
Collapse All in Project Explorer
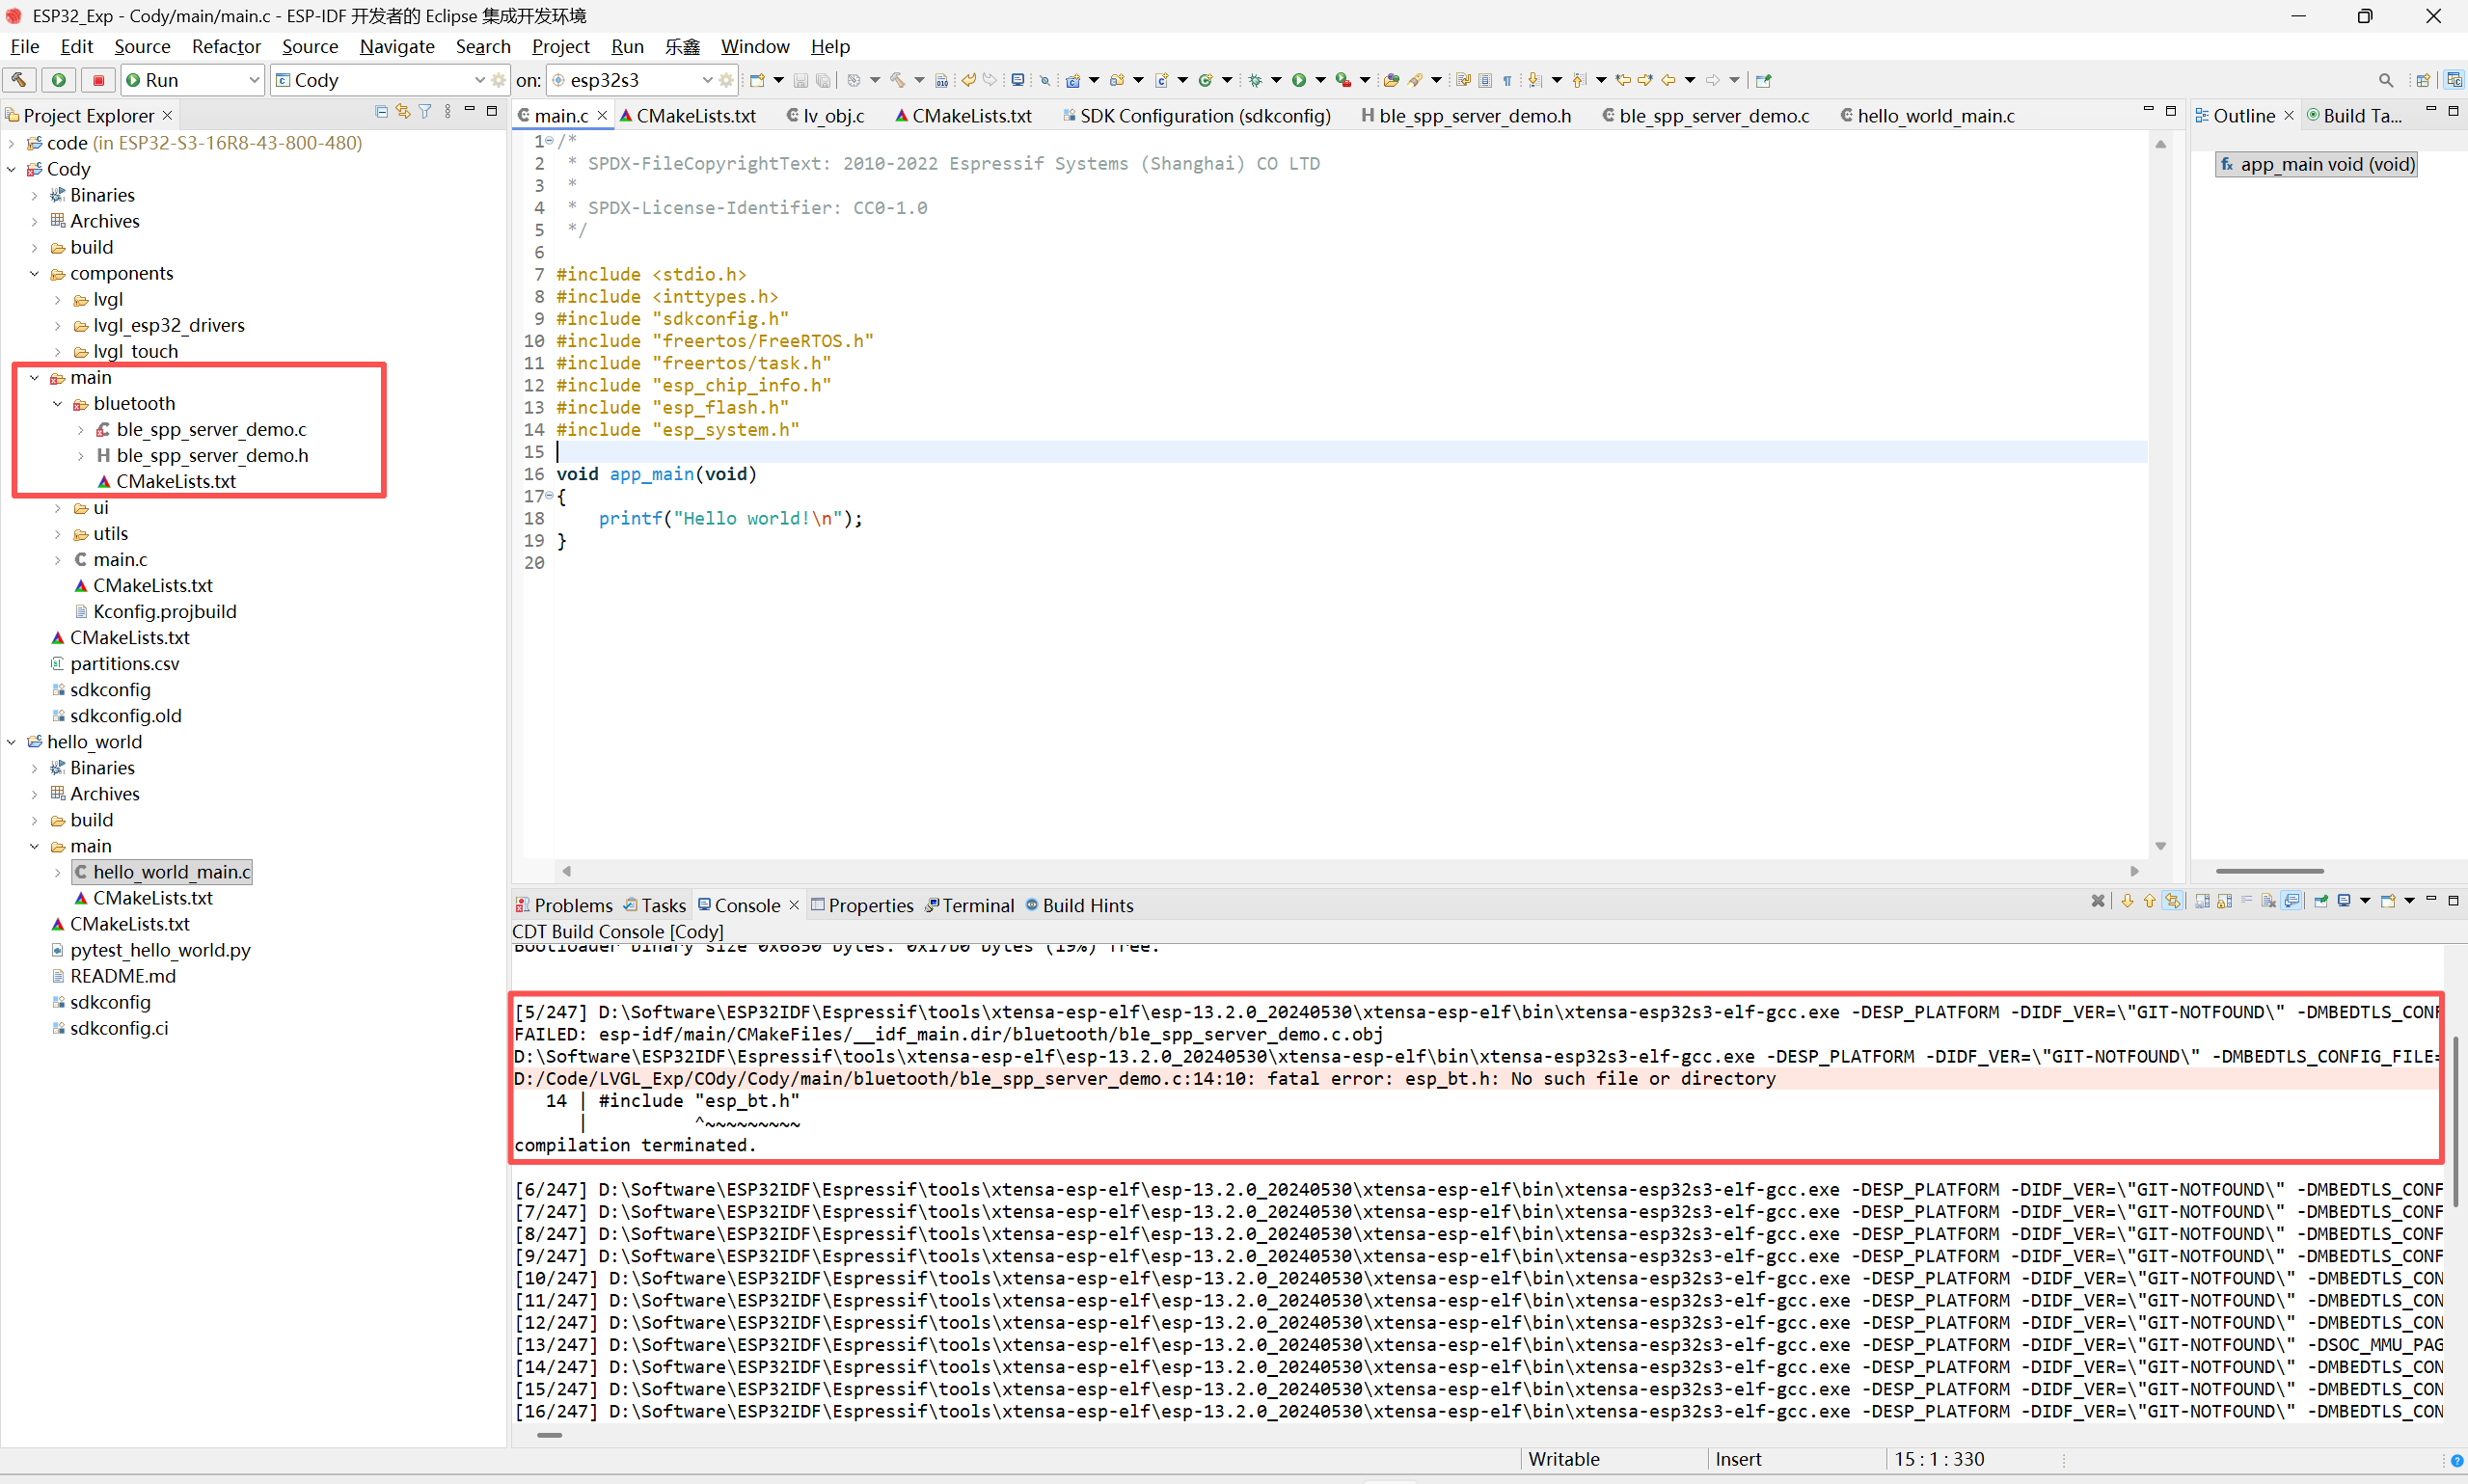[381, 112]
